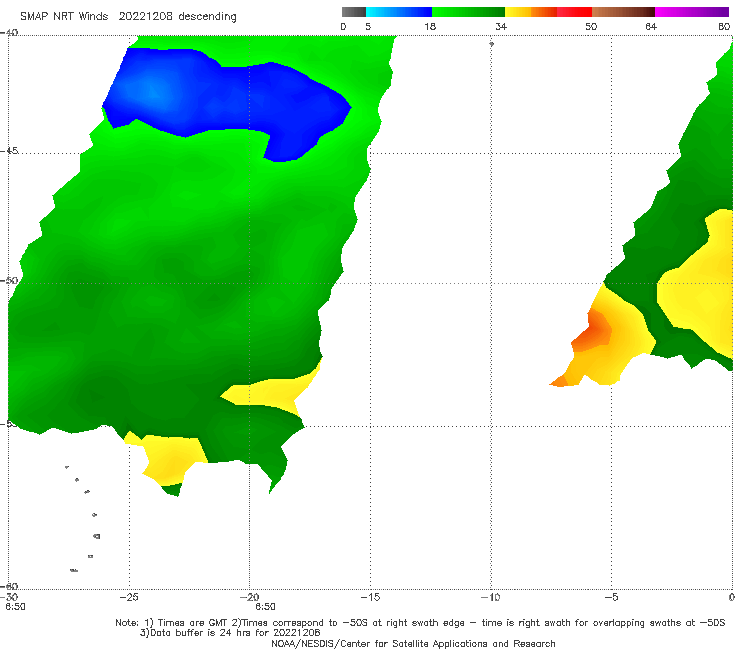This screenshot has width=740, height=650.
Task: Select the green 18–34 color bar segment
Action: (468, 12)
